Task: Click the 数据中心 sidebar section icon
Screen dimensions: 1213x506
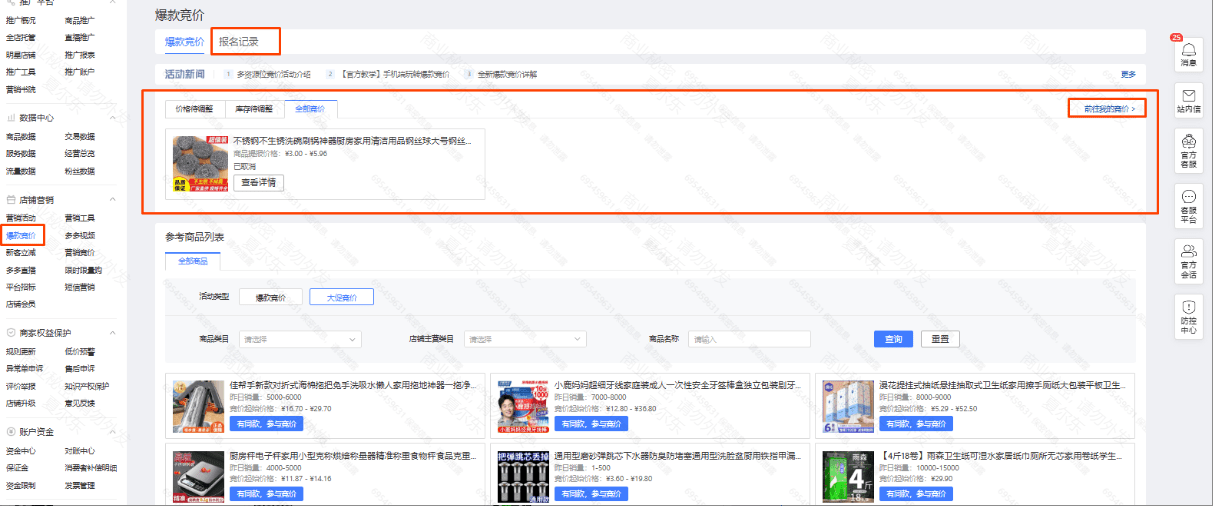Action: 11,117
